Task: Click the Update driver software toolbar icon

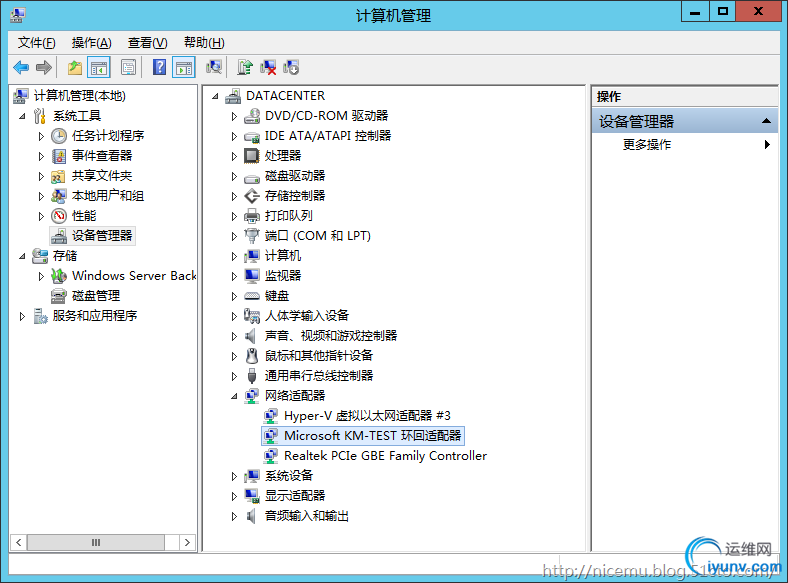Action: (x=245, y=67)
